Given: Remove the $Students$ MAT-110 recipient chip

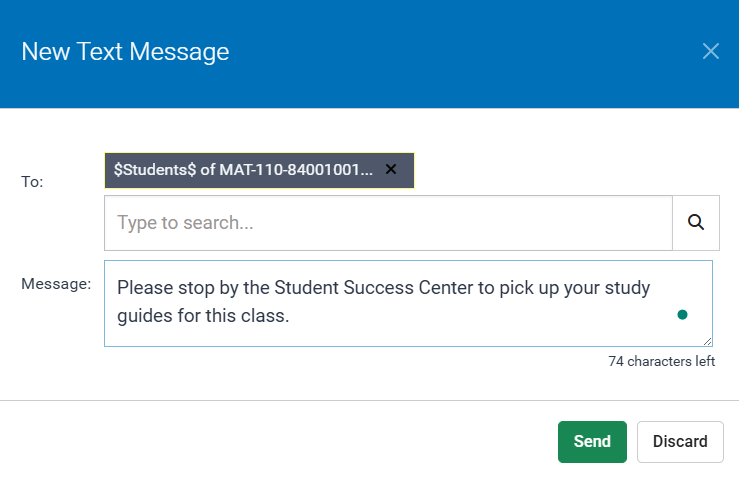Looking at the screenshot, I should pos(391,170).
